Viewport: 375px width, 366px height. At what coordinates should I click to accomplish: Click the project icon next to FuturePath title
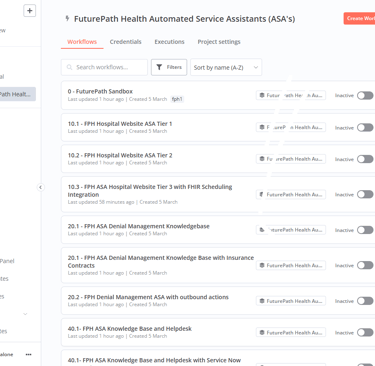click(x=67, y=18)
